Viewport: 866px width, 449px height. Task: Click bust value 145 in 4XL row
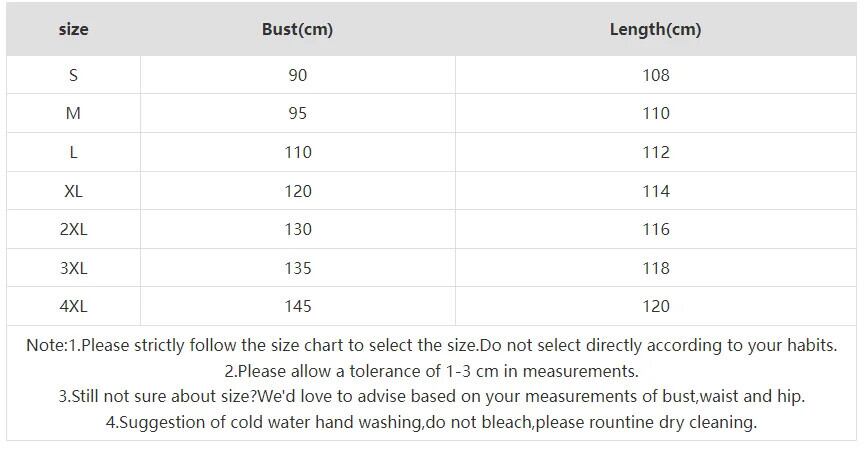[298, 306]
